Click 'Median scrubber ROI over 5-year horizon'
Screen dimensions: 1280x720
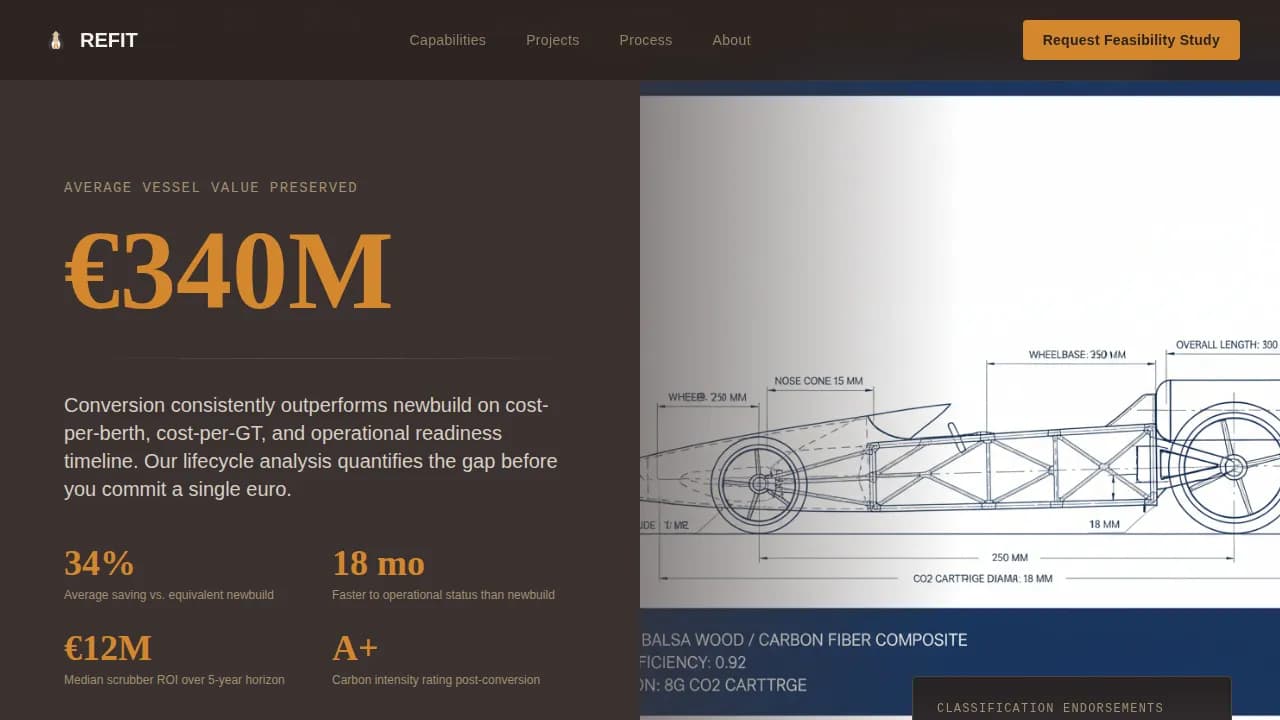174,680
